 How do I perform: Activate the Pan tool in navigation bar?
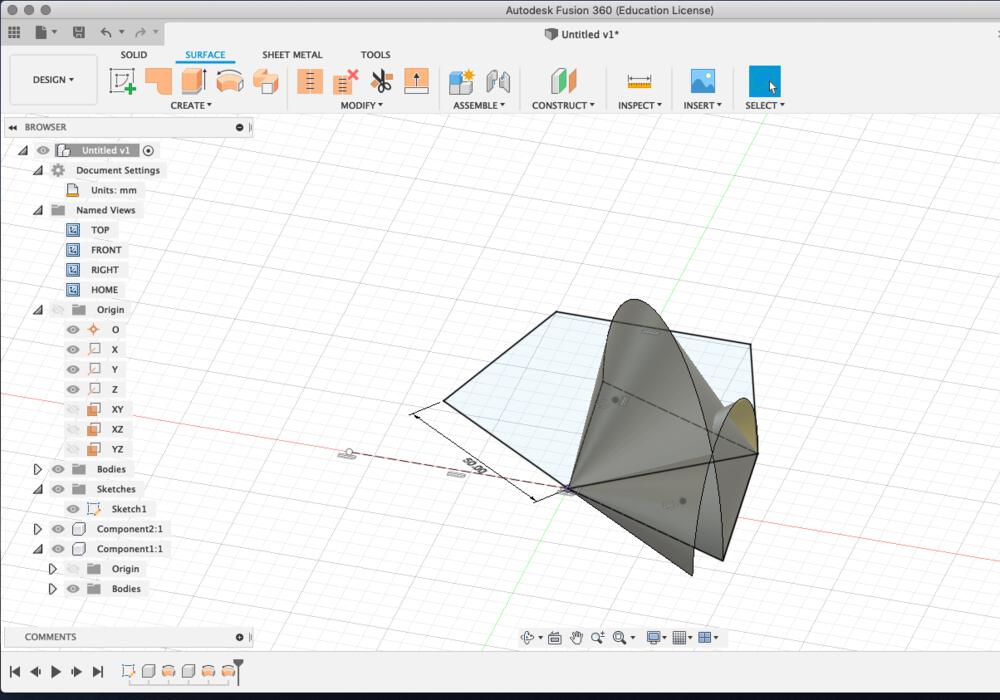(x=577, y=636)
